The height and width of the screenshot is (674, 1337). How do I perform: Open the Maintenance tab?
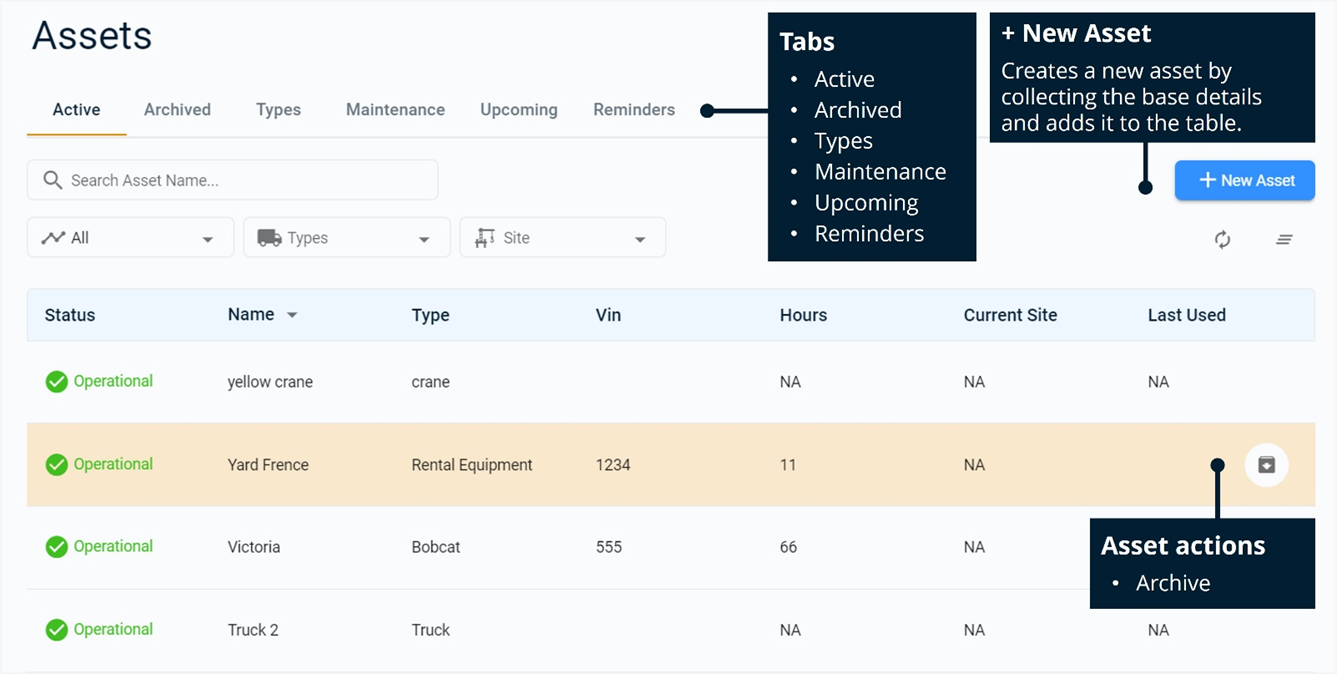tap(395, 110)
